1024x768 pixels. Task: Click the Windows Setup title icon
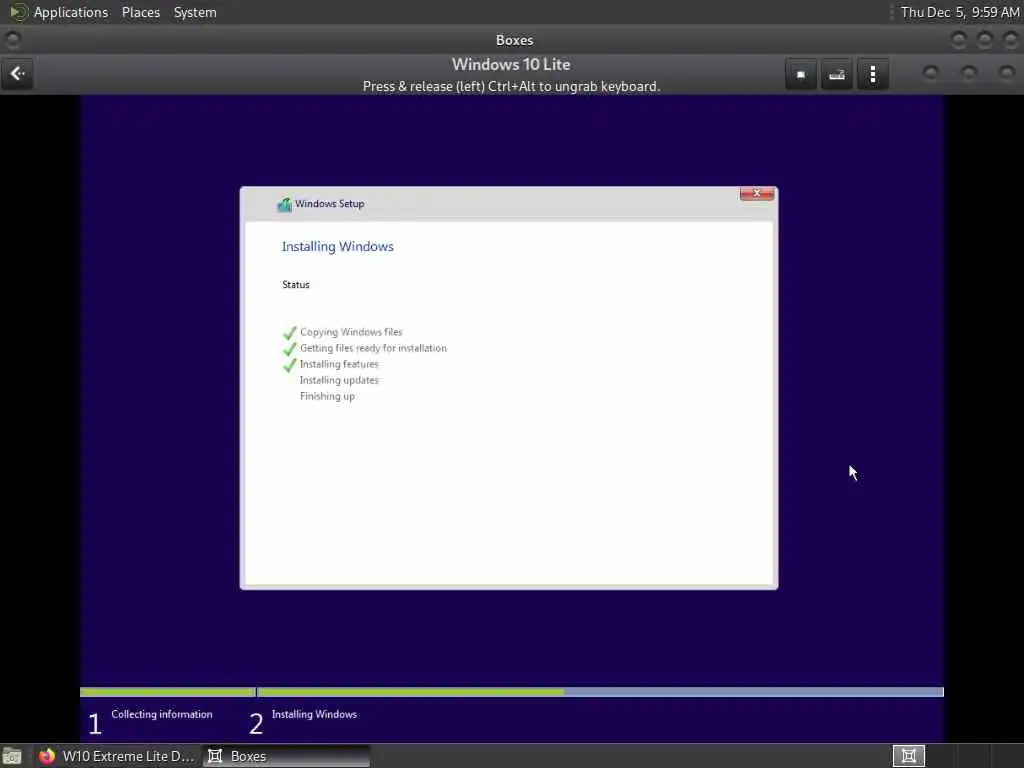pyautogui.click(x=284, y=204)
